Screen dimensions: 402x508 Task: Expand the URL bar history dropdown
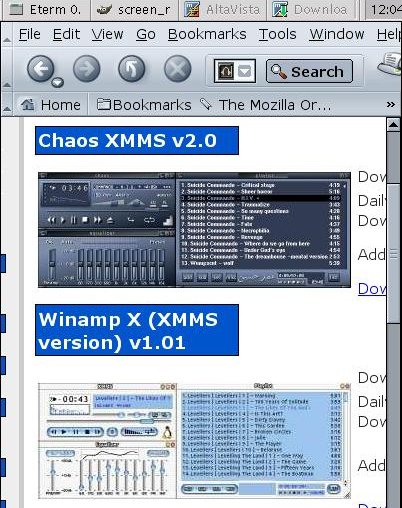click(x=245, y=71)
